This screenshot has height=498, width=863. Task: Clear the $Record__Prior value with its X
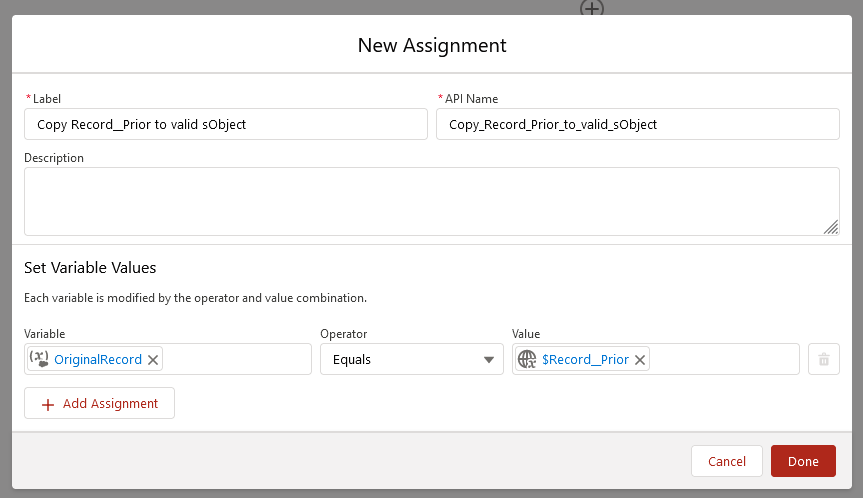point(640,360)
